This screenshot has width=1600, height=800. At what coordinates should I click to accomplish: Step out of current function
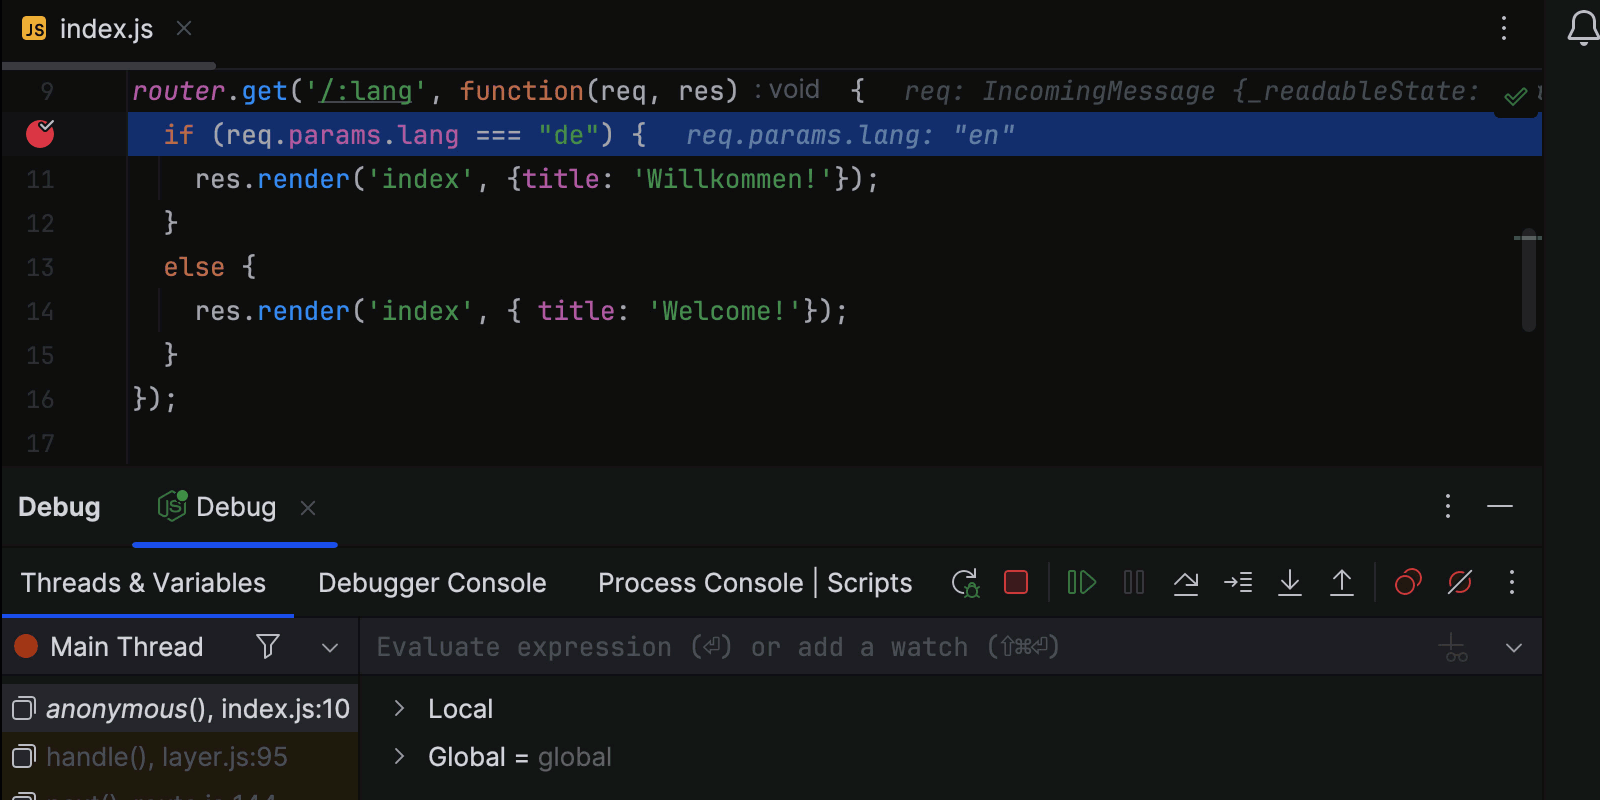[1342, 582]
